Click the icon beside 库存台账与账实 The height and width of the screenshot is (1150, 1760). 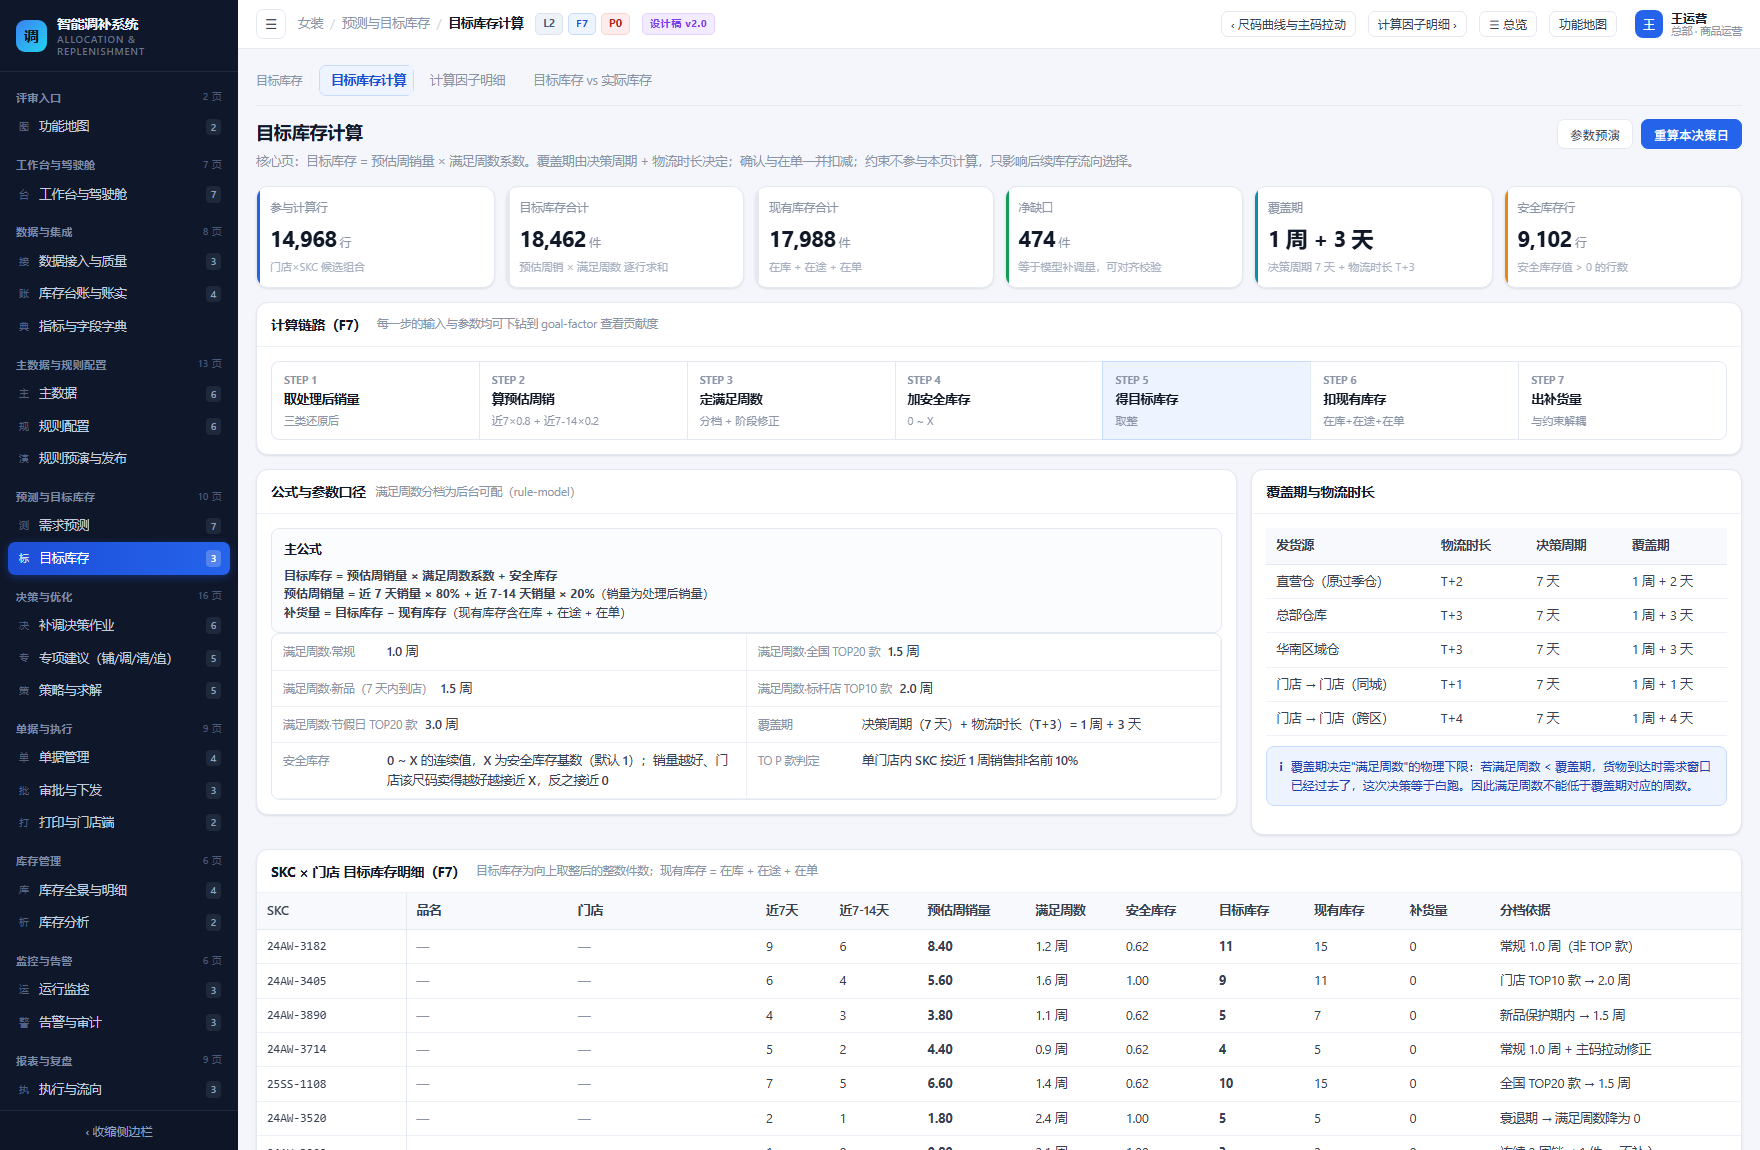pos(24,294)
